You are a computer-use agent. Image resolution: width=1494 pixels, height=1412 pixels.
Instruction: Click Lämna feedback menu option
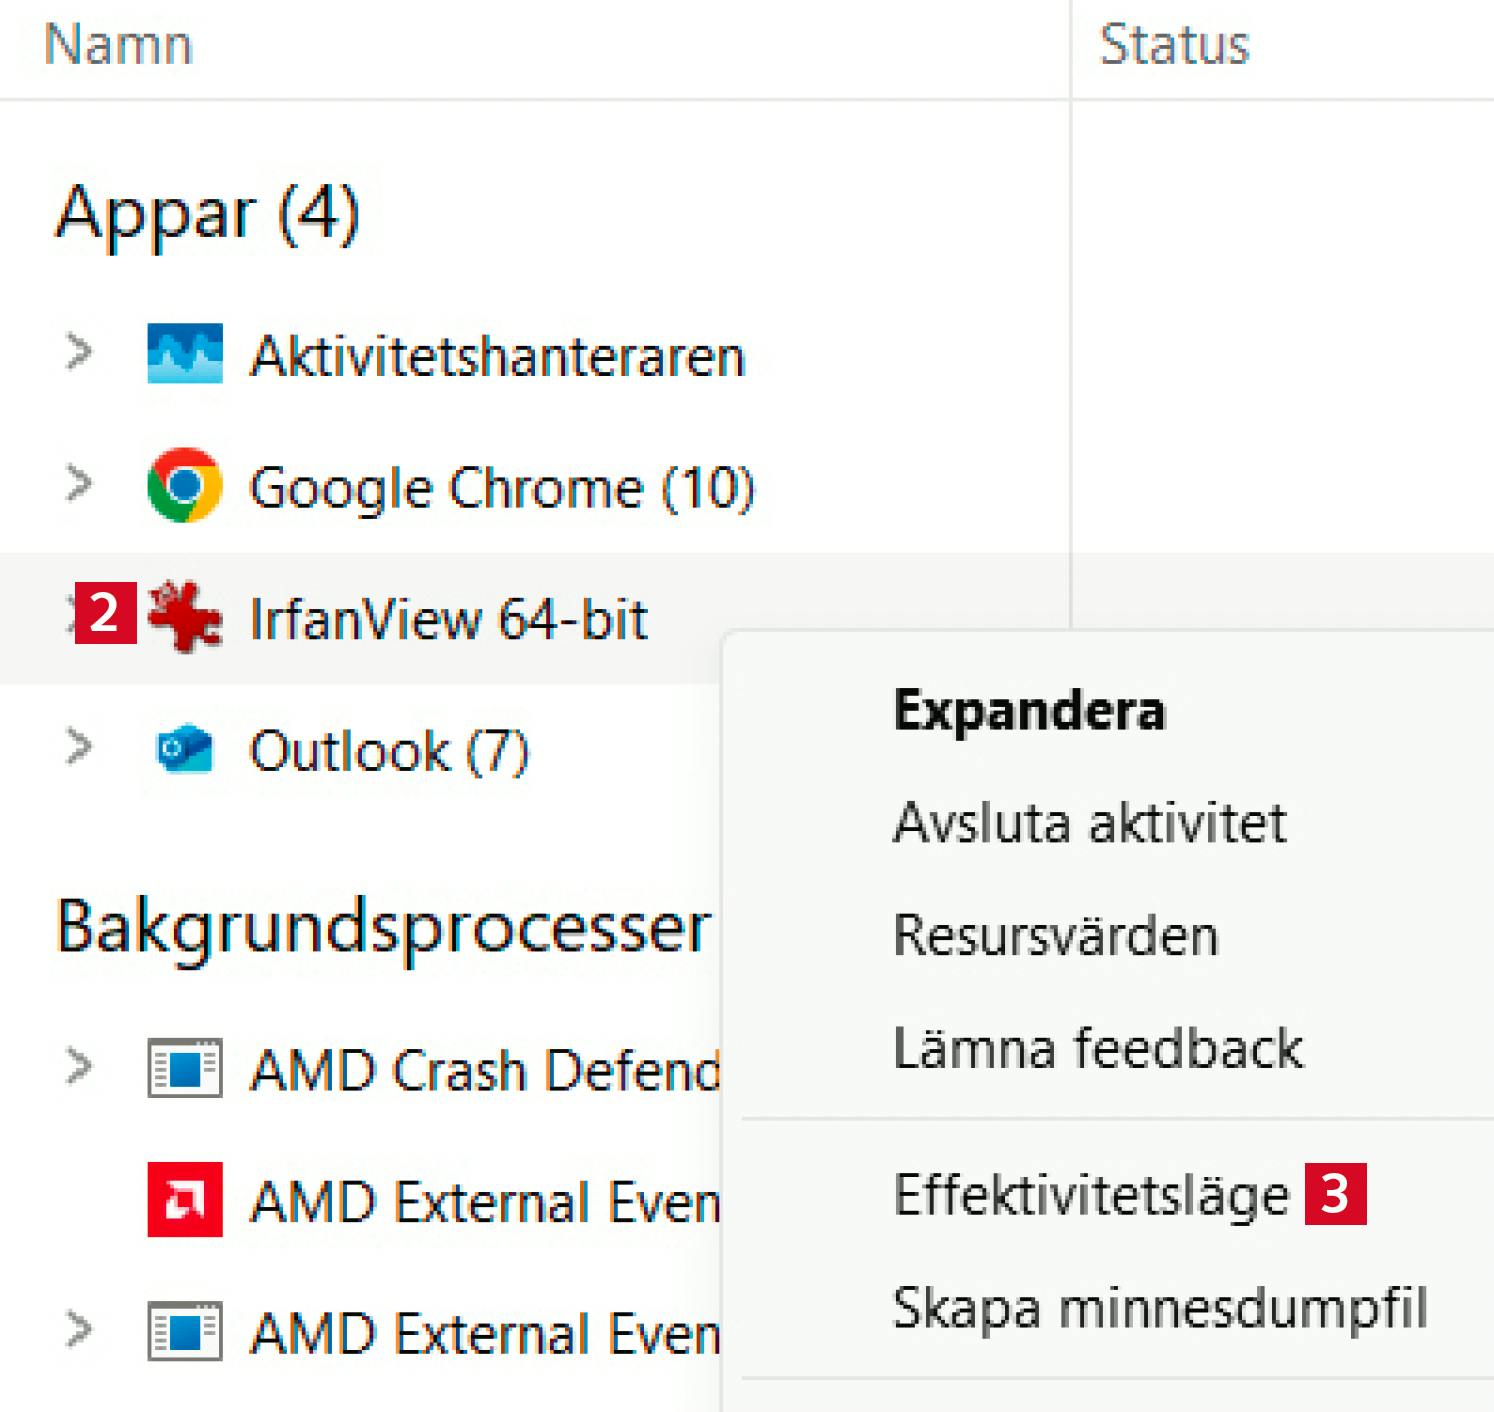pos(1098,1049)
